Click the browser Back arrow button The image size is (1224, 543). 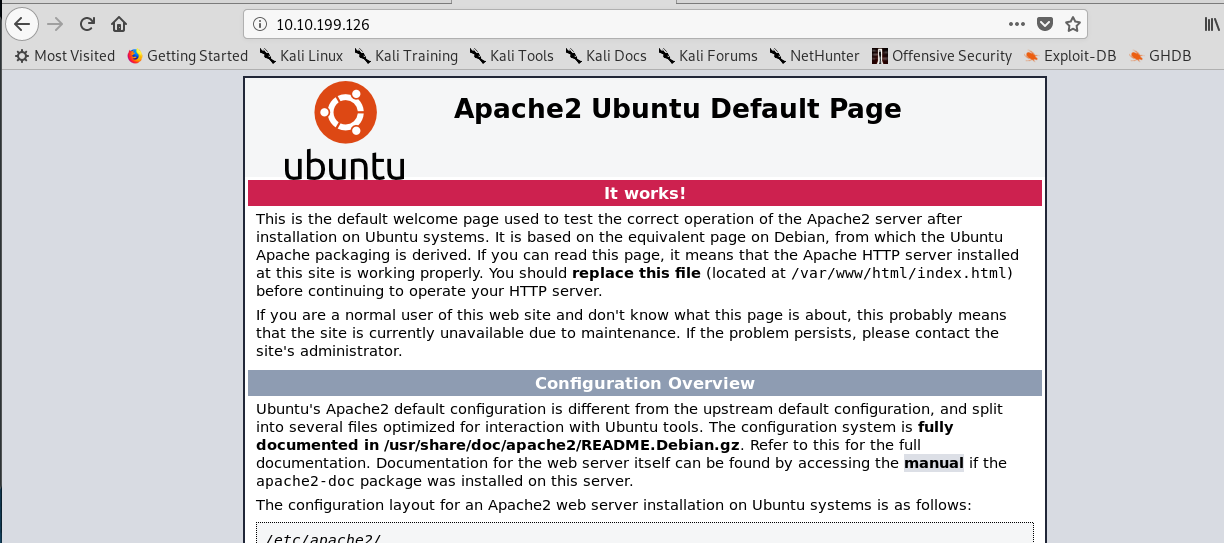point(22,23)
